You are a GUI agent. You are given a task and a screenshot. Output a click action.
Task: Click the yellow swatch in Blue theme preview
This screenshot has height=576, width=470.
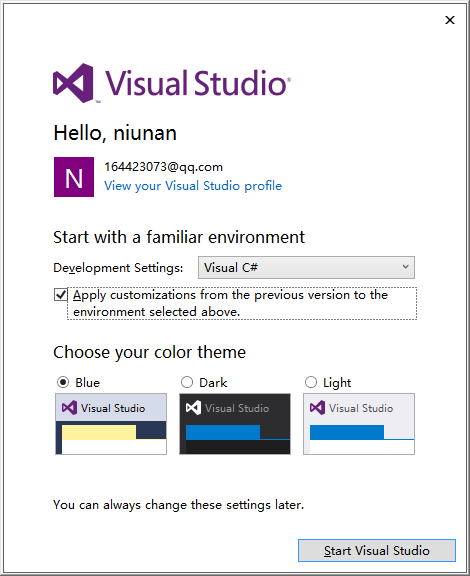99,432
